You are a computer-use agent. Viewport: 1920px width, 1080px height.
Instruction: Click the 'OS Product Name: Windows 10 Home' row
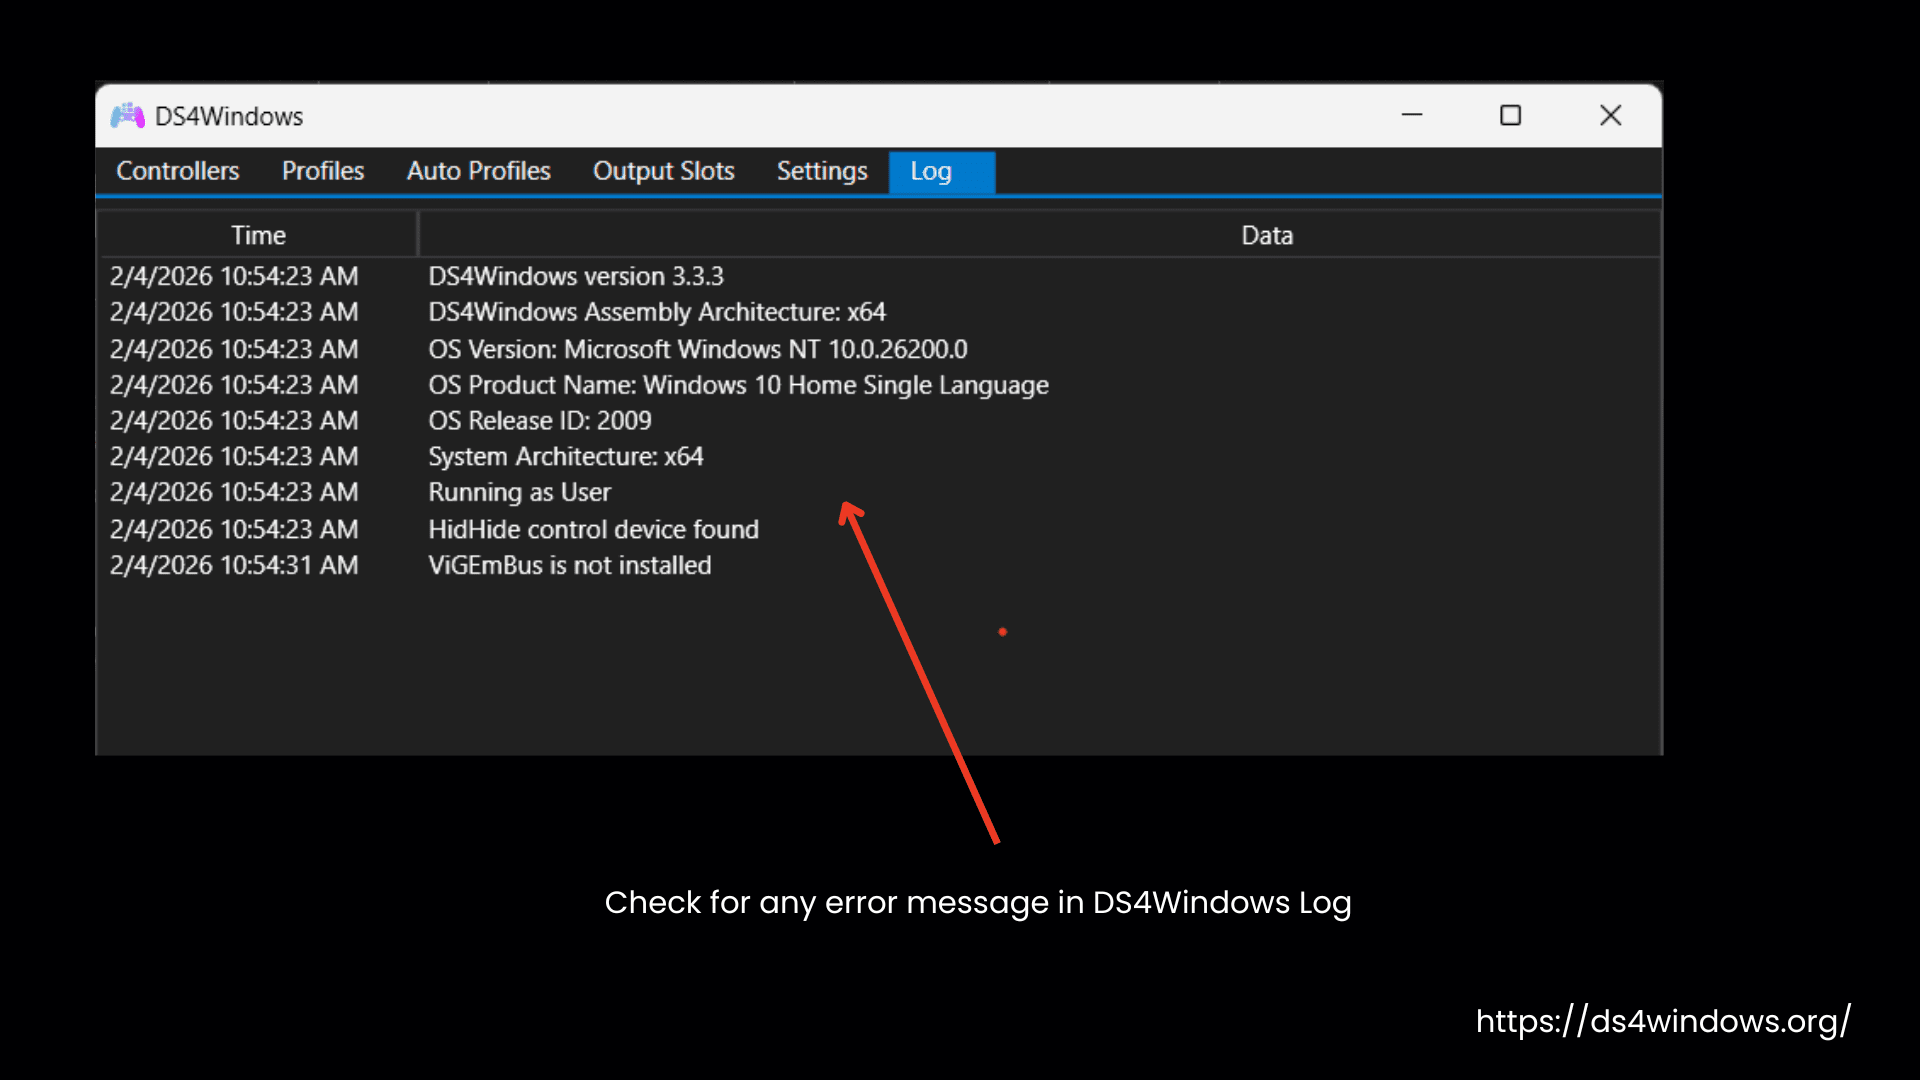tap(880, 385)
